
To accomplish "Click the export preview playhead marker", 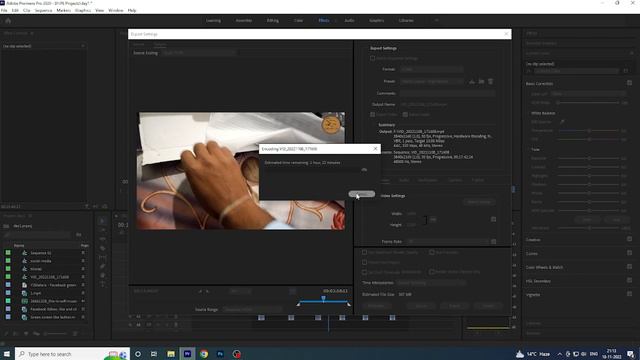I will point(324,299).
